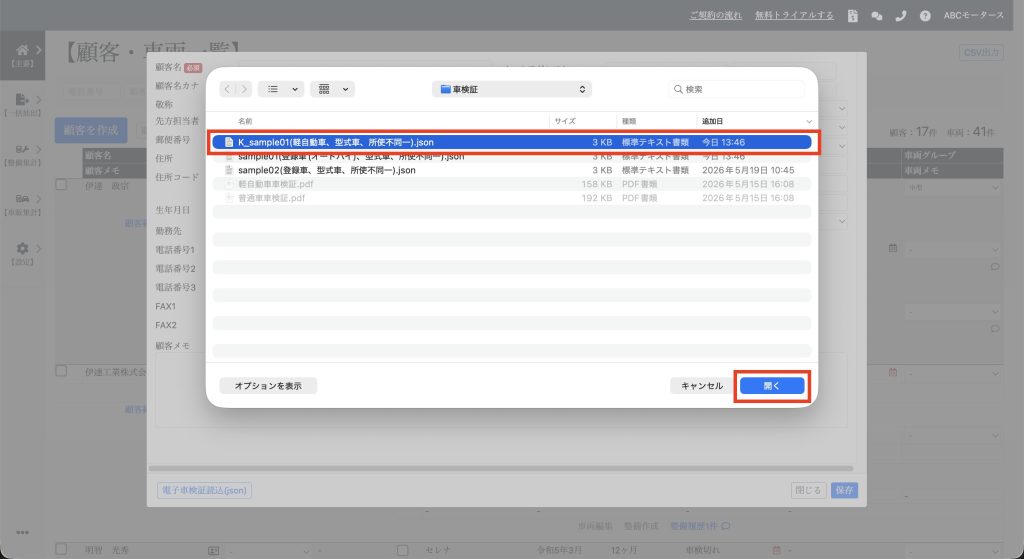Open the dropdown beside the 伊達工業 red calendar icon
This screenshot has width=1024, height=559.
pyautogui.click(x=953, y=374)
